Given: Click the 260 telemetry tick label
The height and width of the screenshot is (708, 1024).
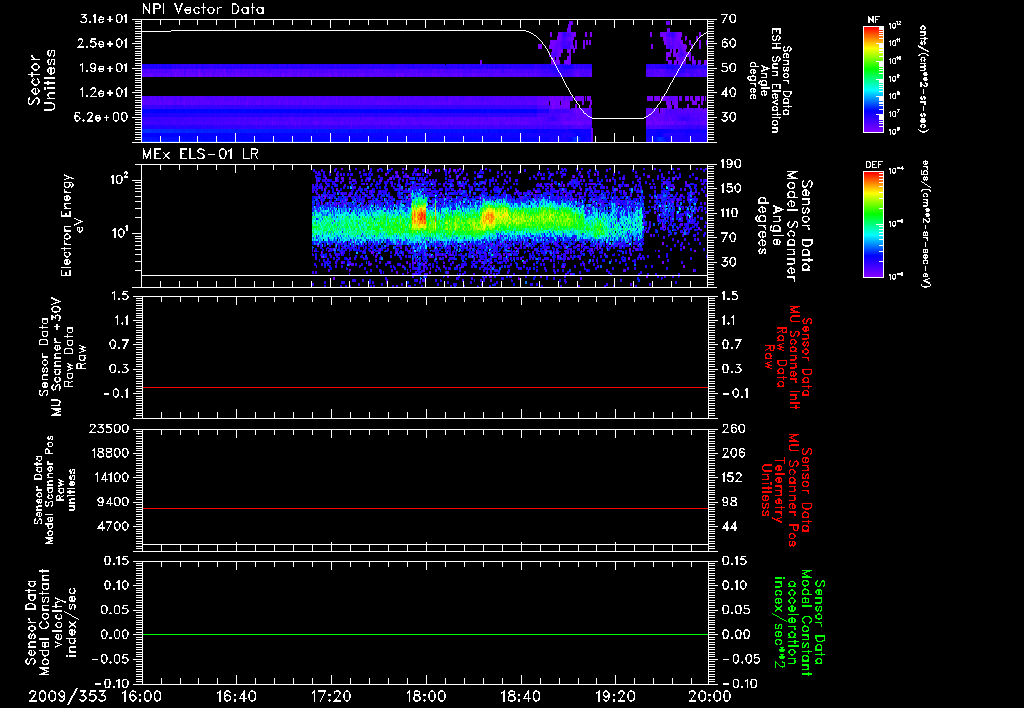Looking at the screenshot, I should pos(732,429).
